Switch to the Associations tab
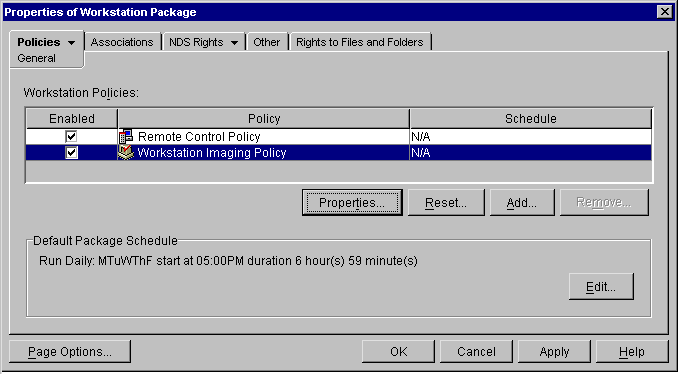 click(122, 42)
